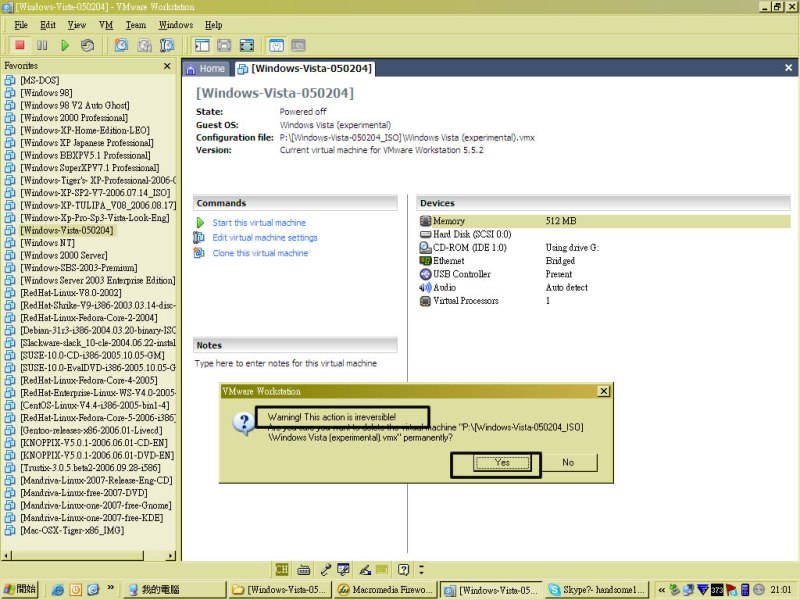This screenshot has width=800, height=600.
Task: Select the [Windows-Vista-050204] tab
Action: (305, 68)
